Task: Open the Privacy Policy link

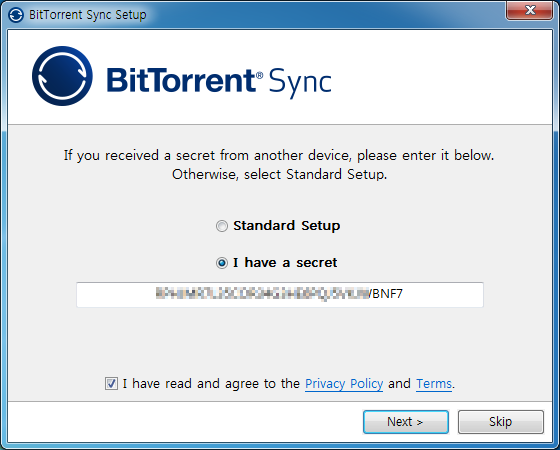Action: pos(344,384)
